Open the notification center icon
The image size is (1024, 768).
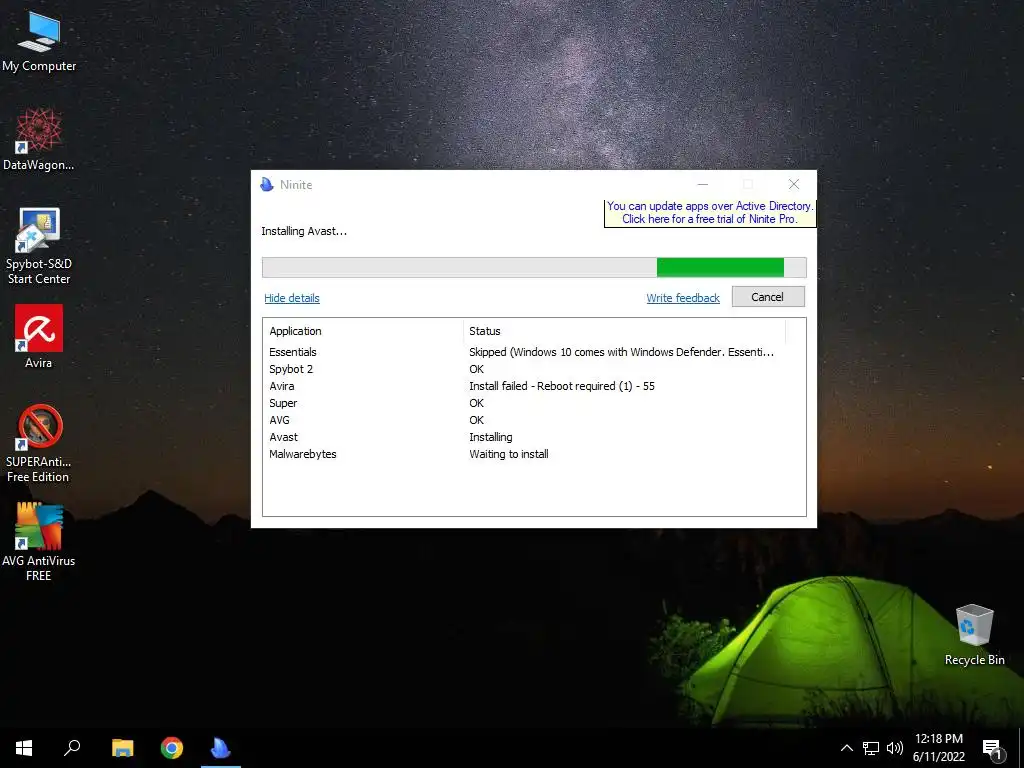pyautogui.click(x=993, y=749)
